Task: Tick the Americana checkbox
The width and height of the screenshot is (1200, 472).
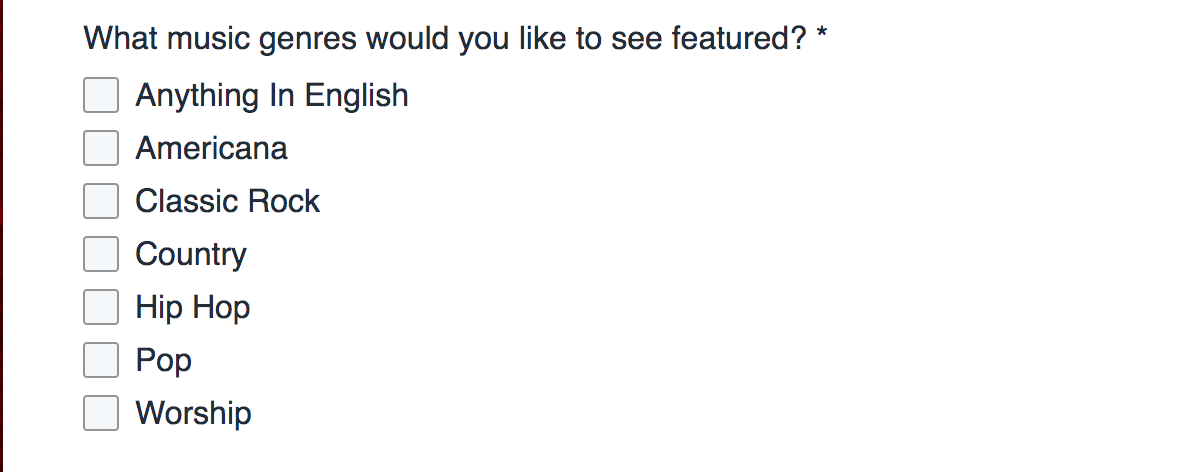Action: point(101,149)
